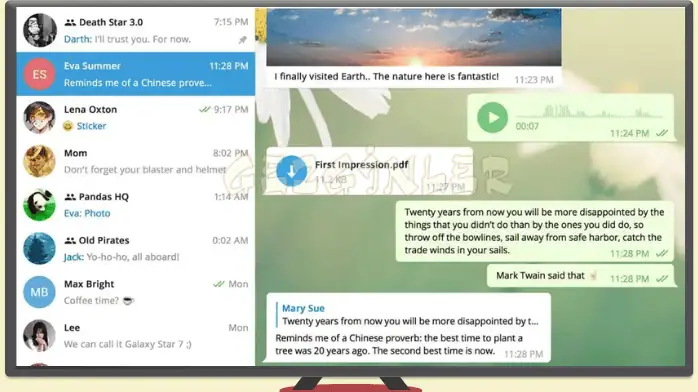Click the Sticker emoji in Lena Oxton's preview
Screen dimensions: 698x392
pyautogui.click(x=68, y=126)
